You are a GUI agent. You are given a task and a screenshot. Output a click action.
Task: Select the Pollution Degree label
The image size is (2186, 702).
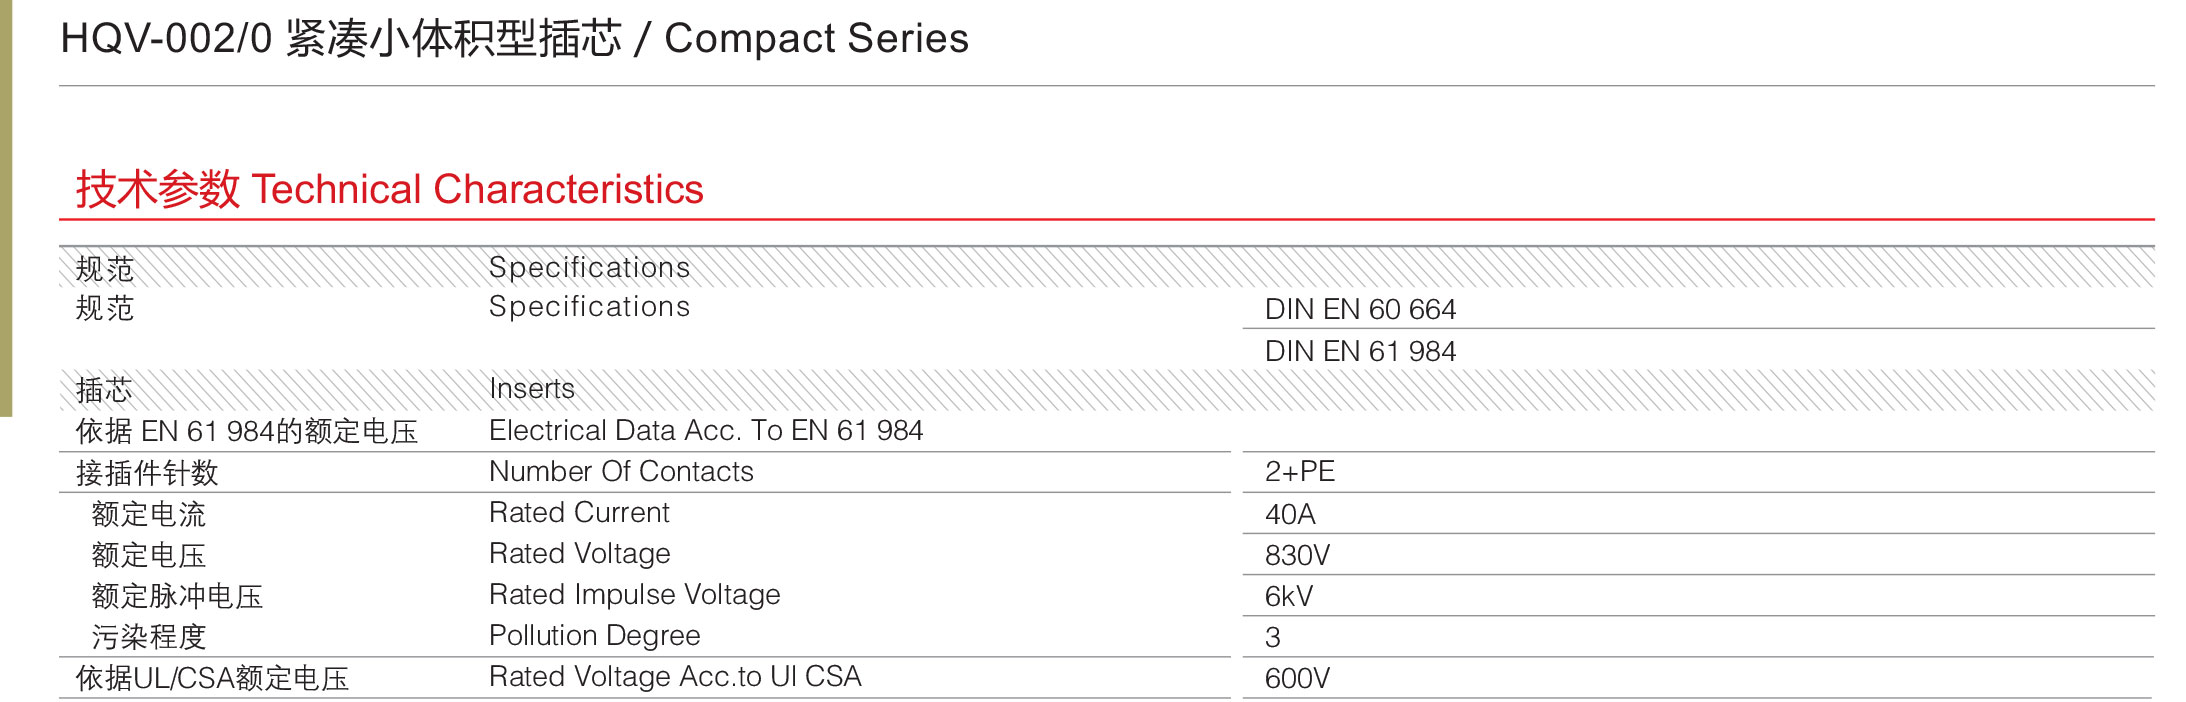[x=595, y=636]
